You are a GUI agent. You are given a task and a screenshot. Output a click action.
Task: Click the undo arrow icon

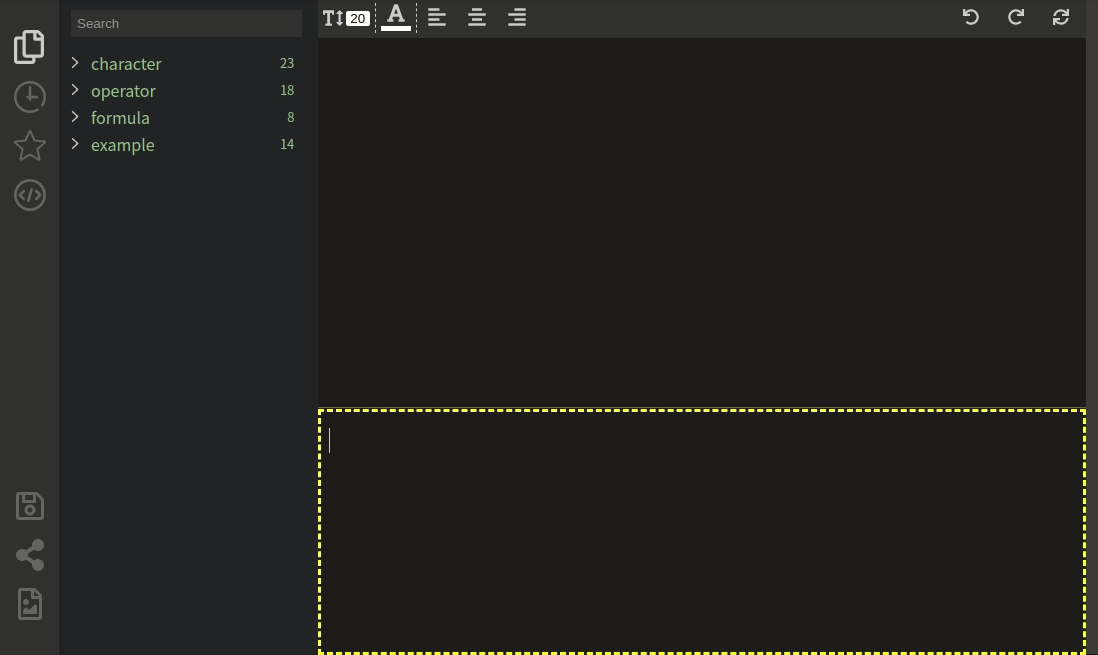coord(970,17)
